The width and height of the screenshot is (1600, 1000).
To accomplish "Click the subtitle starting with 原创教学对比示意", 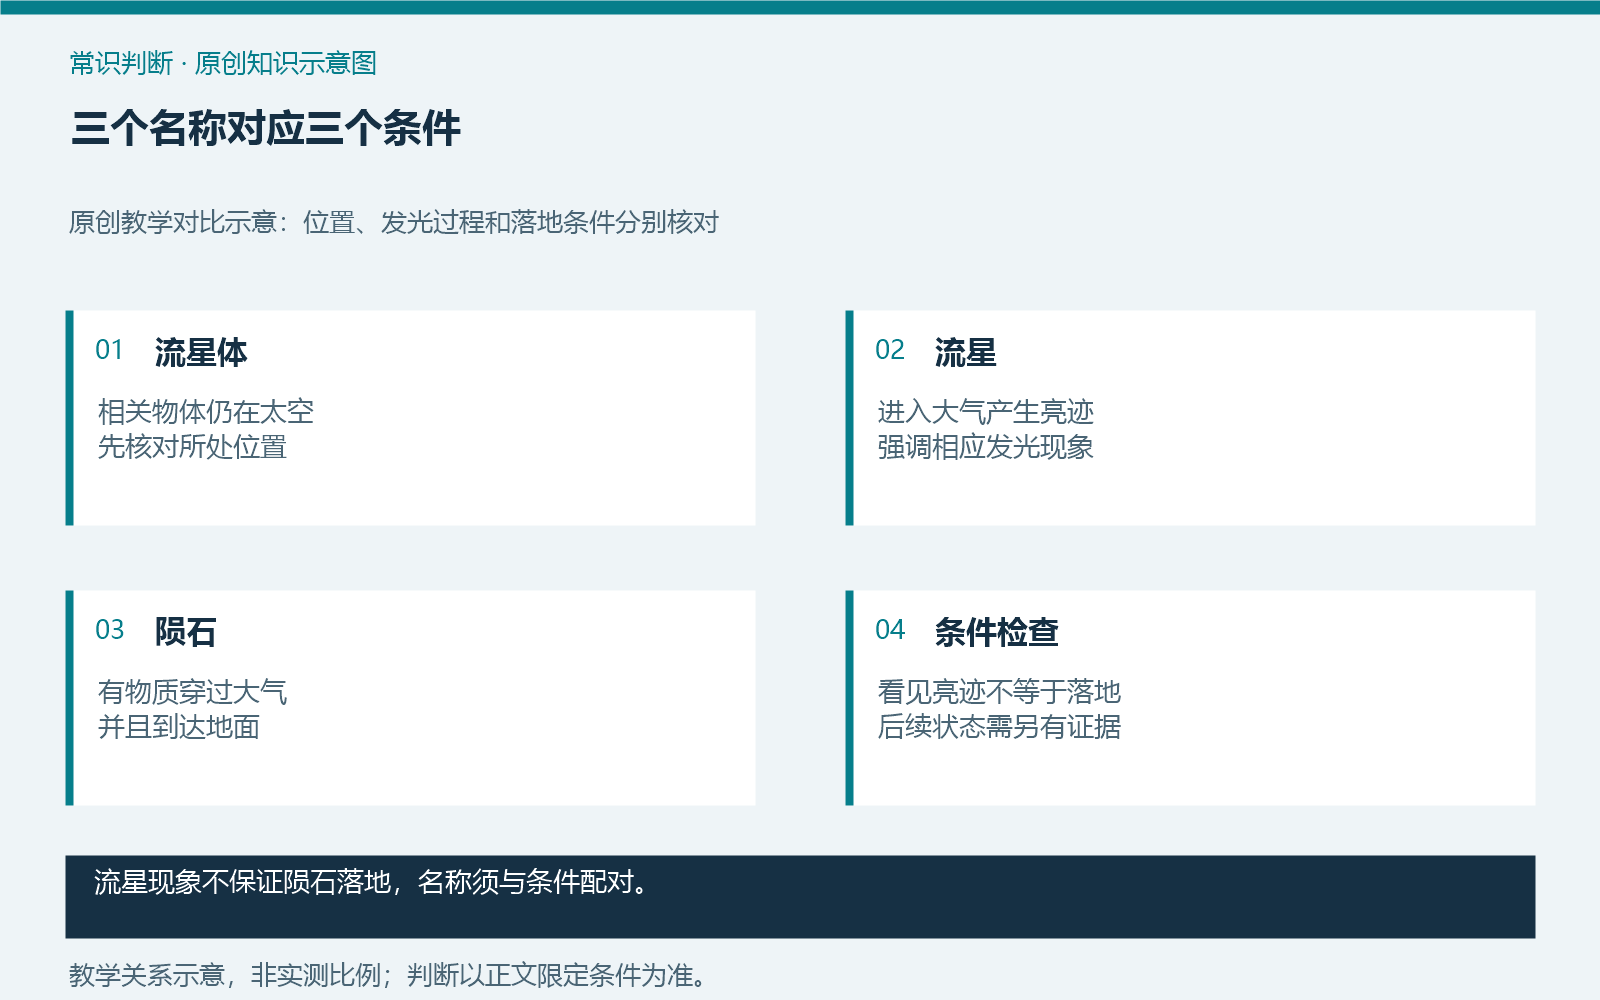I will [x=394, y=222].
